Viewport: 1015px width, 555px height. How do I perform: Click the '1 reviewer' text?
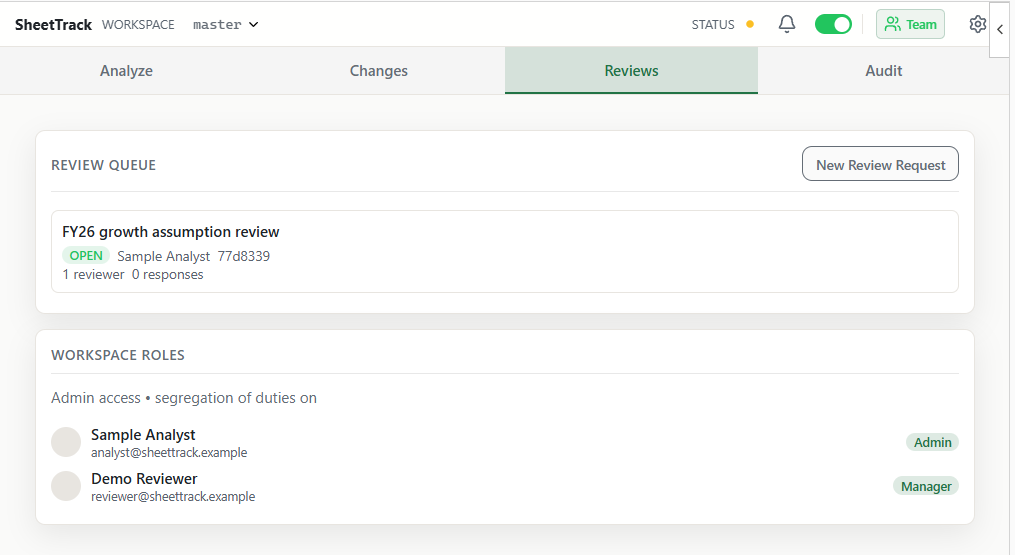click(x=93, y=275)
